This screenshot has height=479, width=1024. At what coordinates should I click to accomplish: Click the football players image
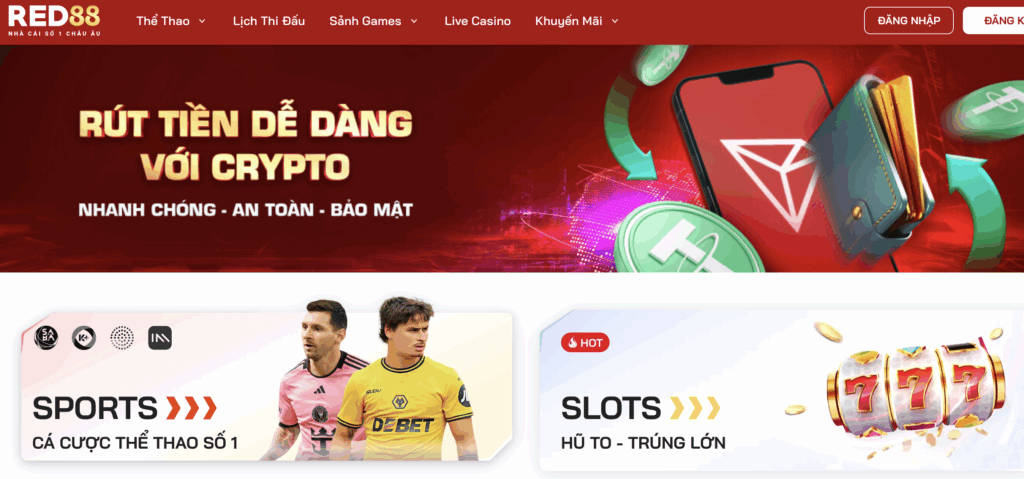(x=368, y=379)
